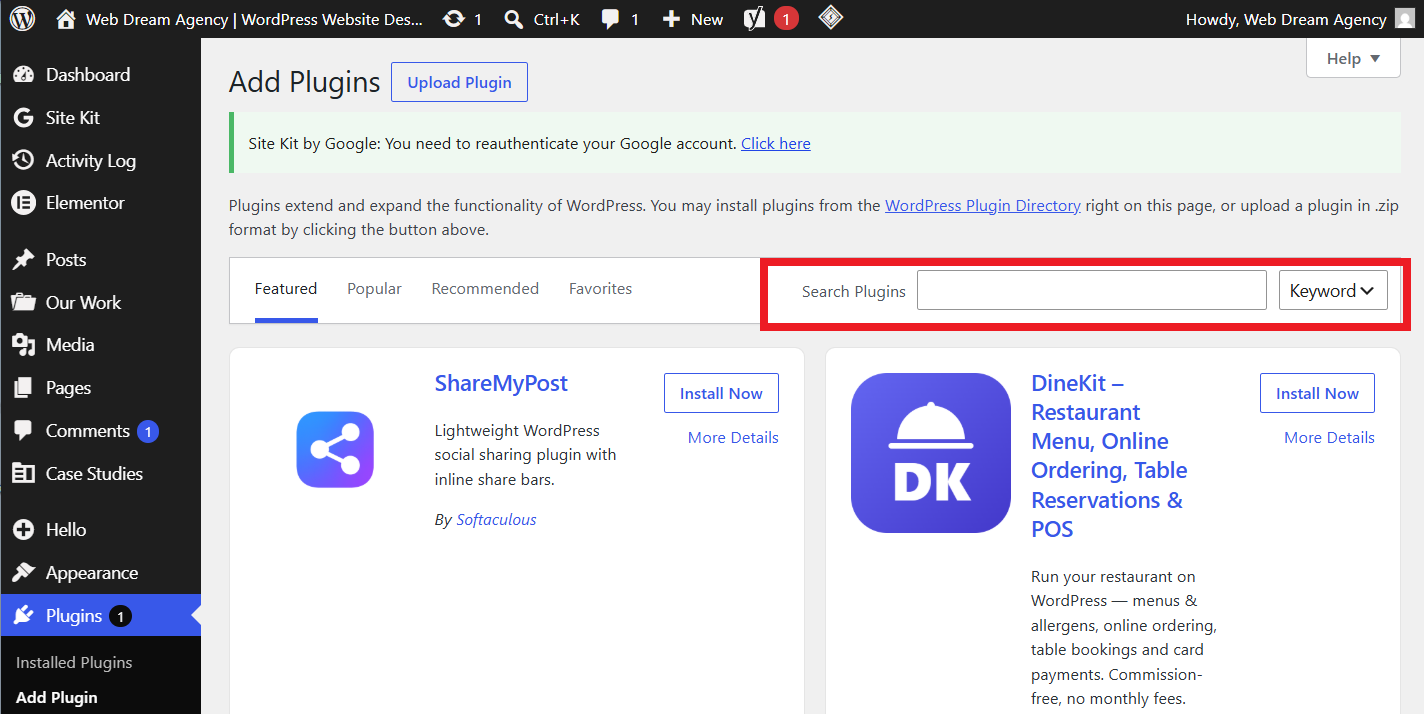Click the Our Work folder icon
Screen dimensions: 1424x714
coord(24,302)
